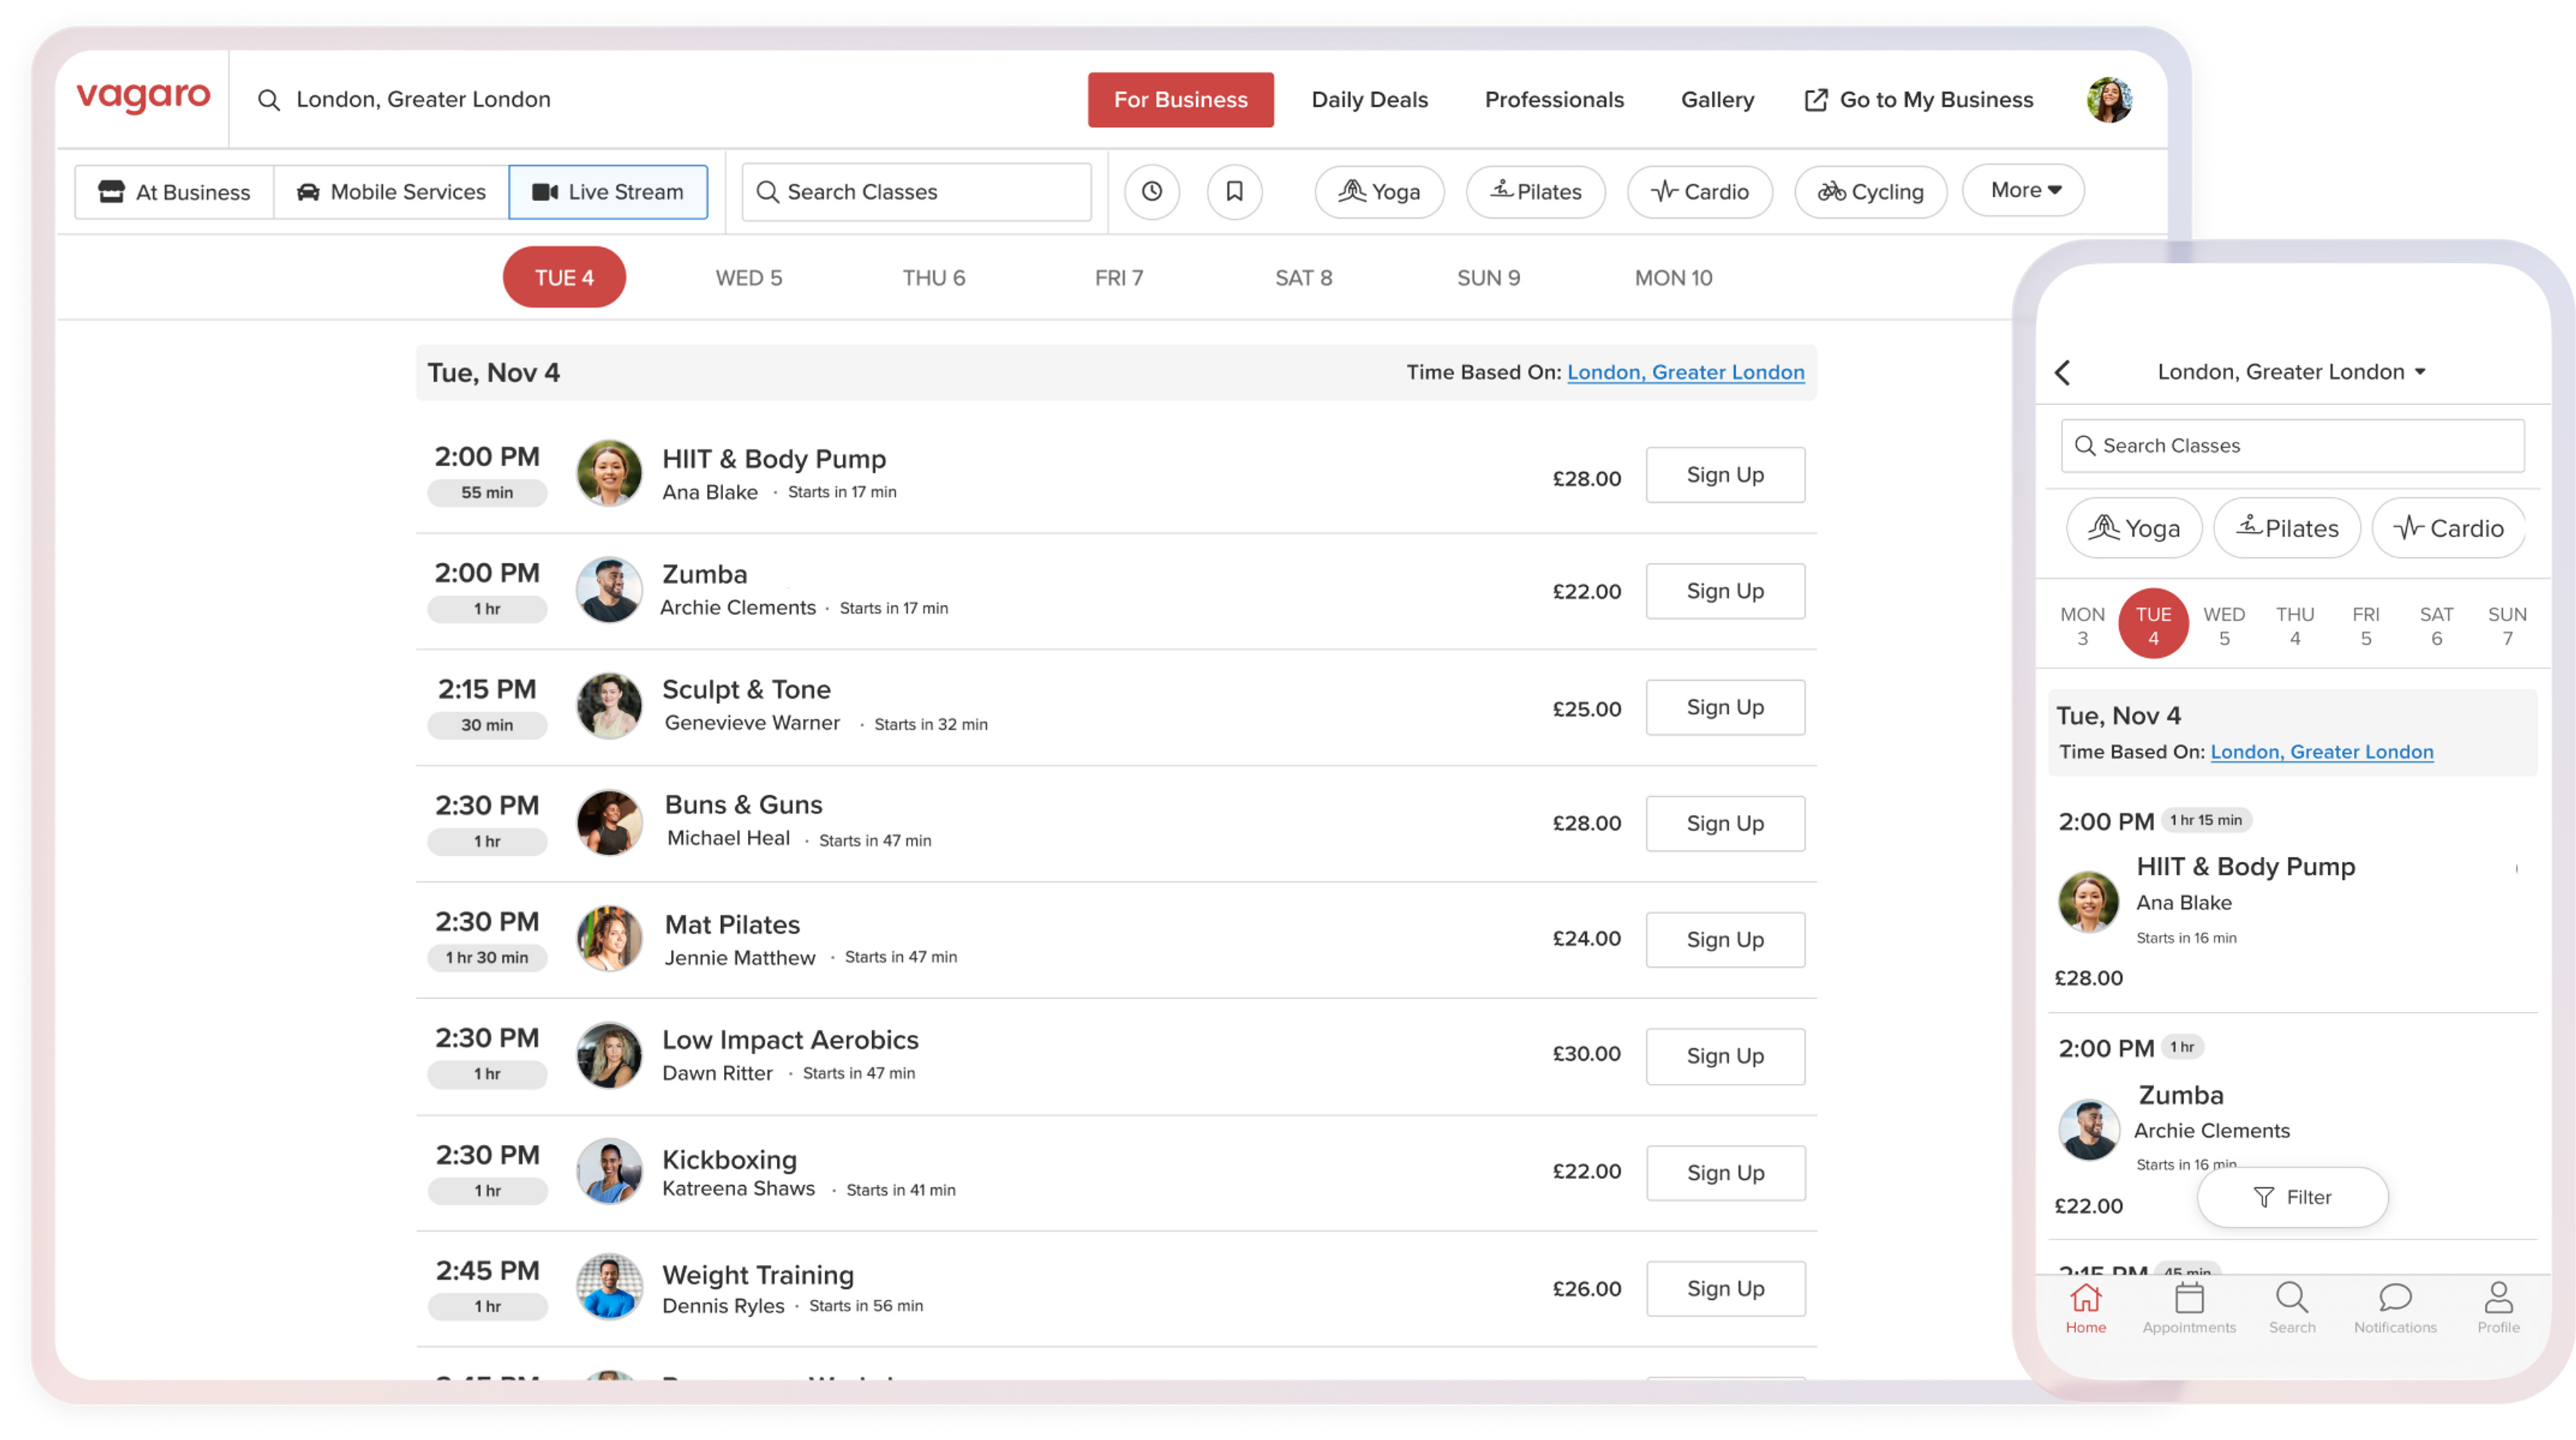Select the Cardio category chip
The width and height of the screenshot is (2576, 1440).
[x=1700, y=191]
